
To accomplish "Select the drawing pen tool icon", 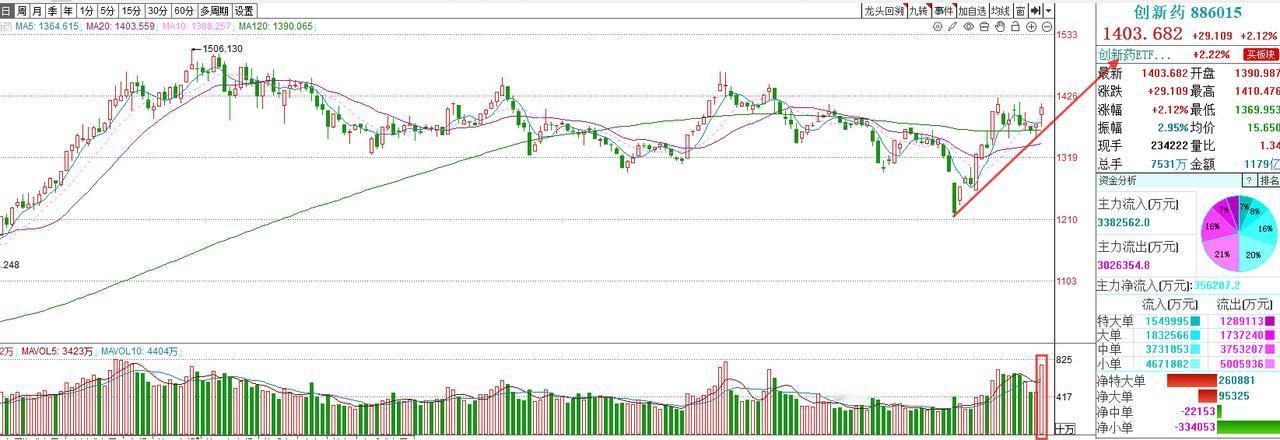I will coord(953,27).
